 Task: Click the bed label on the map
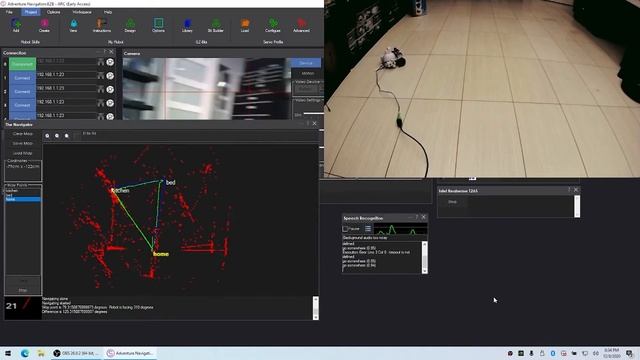pos(171,182)
